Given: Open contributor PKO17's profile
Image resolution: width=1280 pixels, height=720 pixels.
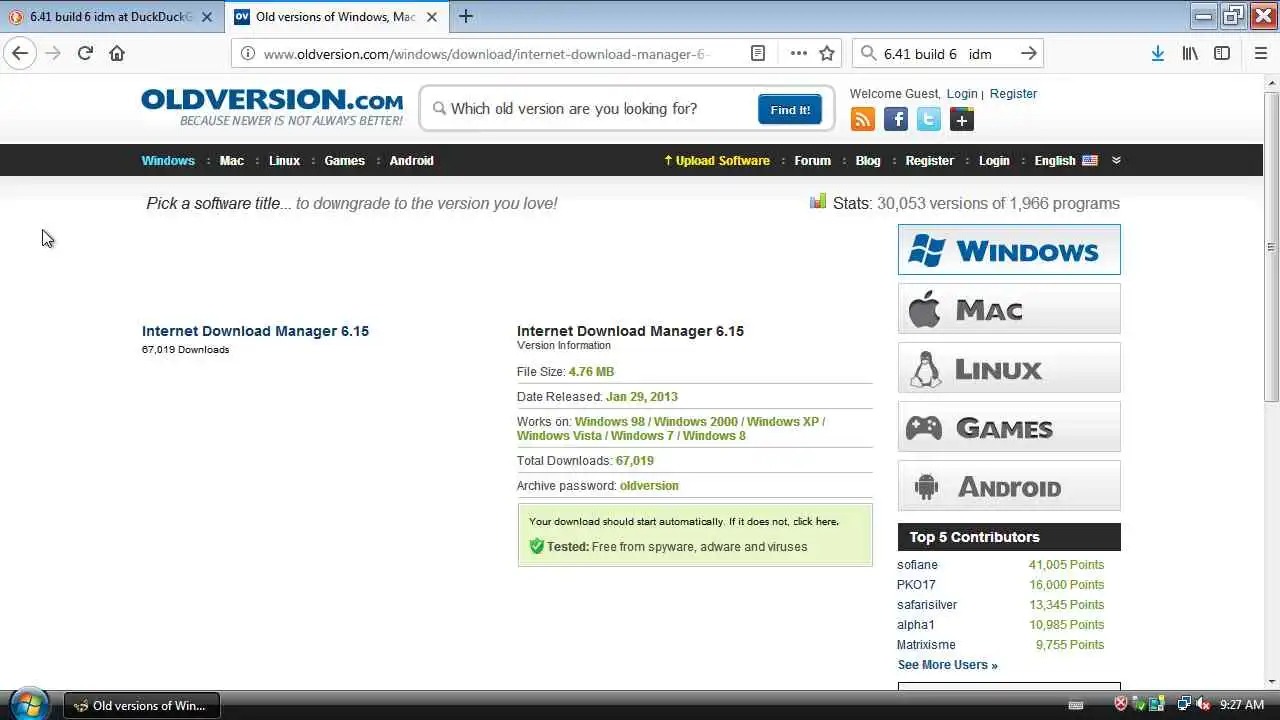Looking at the screenshot, I should tap(916, 584).
